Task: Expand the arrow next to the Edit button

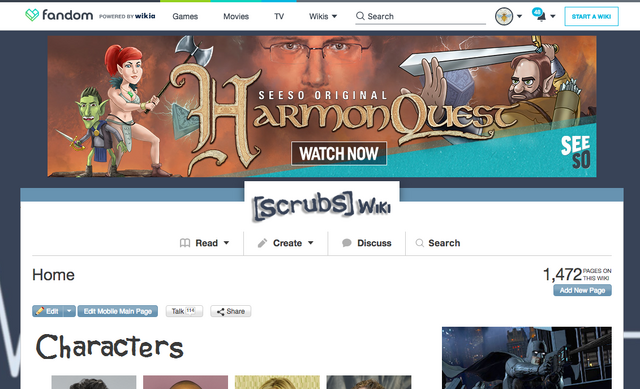Action: coord(69,311)
